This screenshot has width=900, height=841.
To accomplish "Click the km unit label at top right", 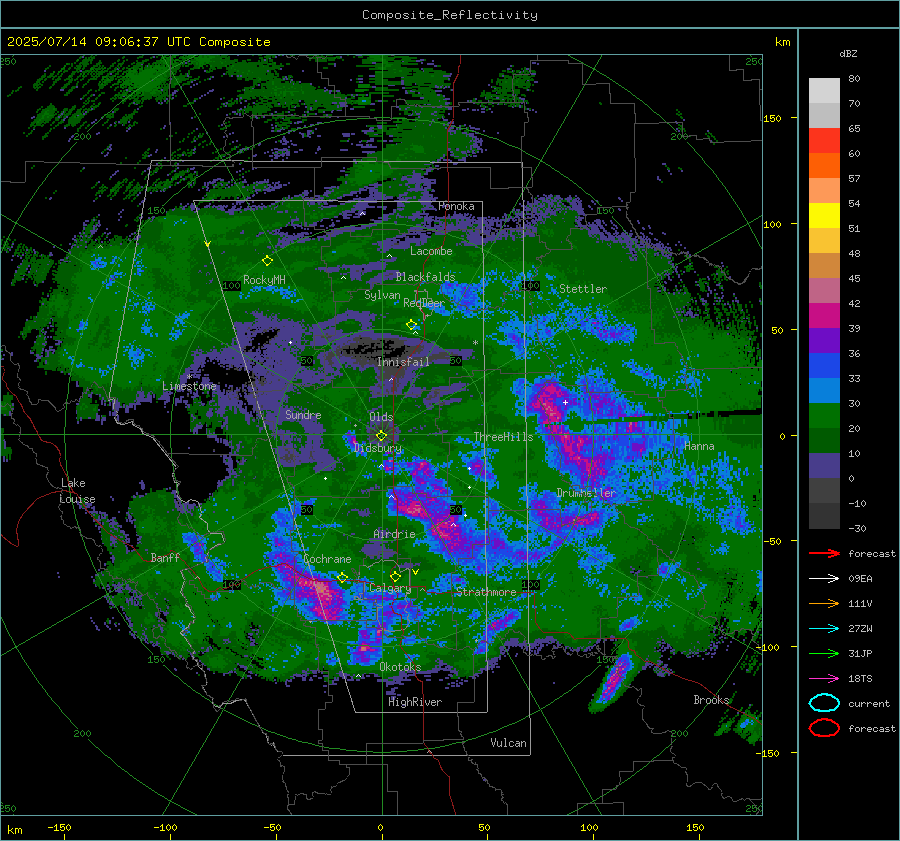I will click(782, 42).
